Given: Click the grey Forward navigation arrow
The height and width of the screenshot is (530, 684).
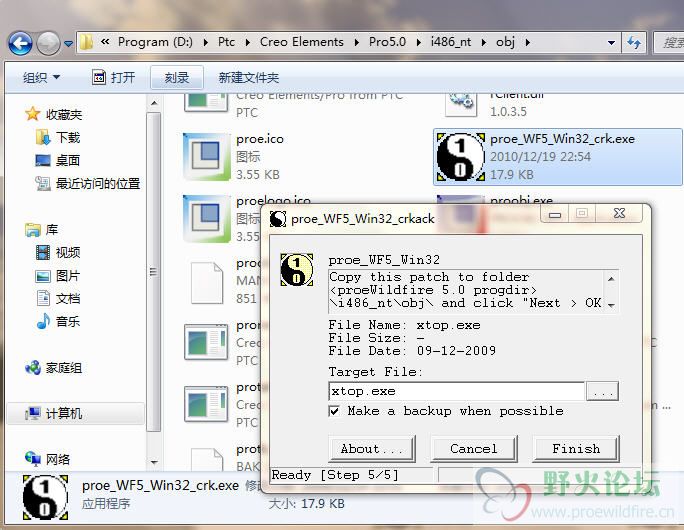Looking at the screenshot, I should point(48,43).
